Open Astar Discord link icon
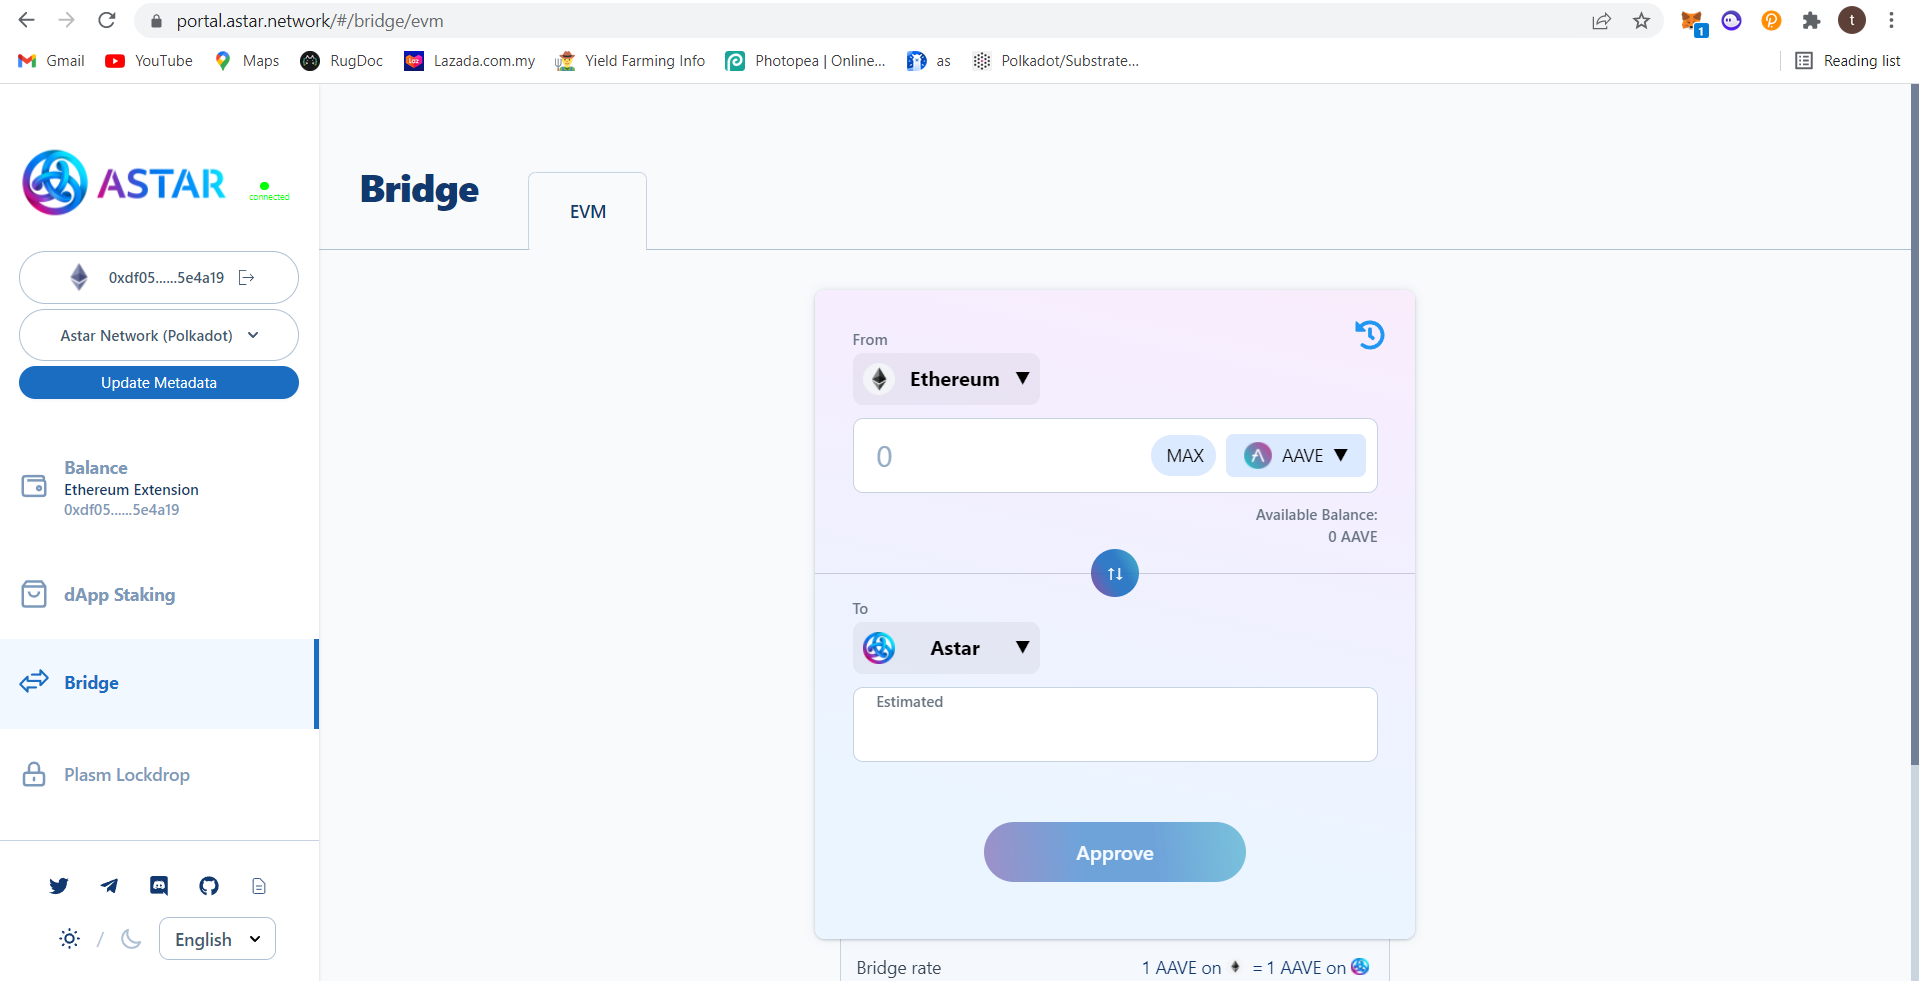Image resolution: width=1919 pixels, height=981 pixels. pyautogui.click(x=159, y=885)
